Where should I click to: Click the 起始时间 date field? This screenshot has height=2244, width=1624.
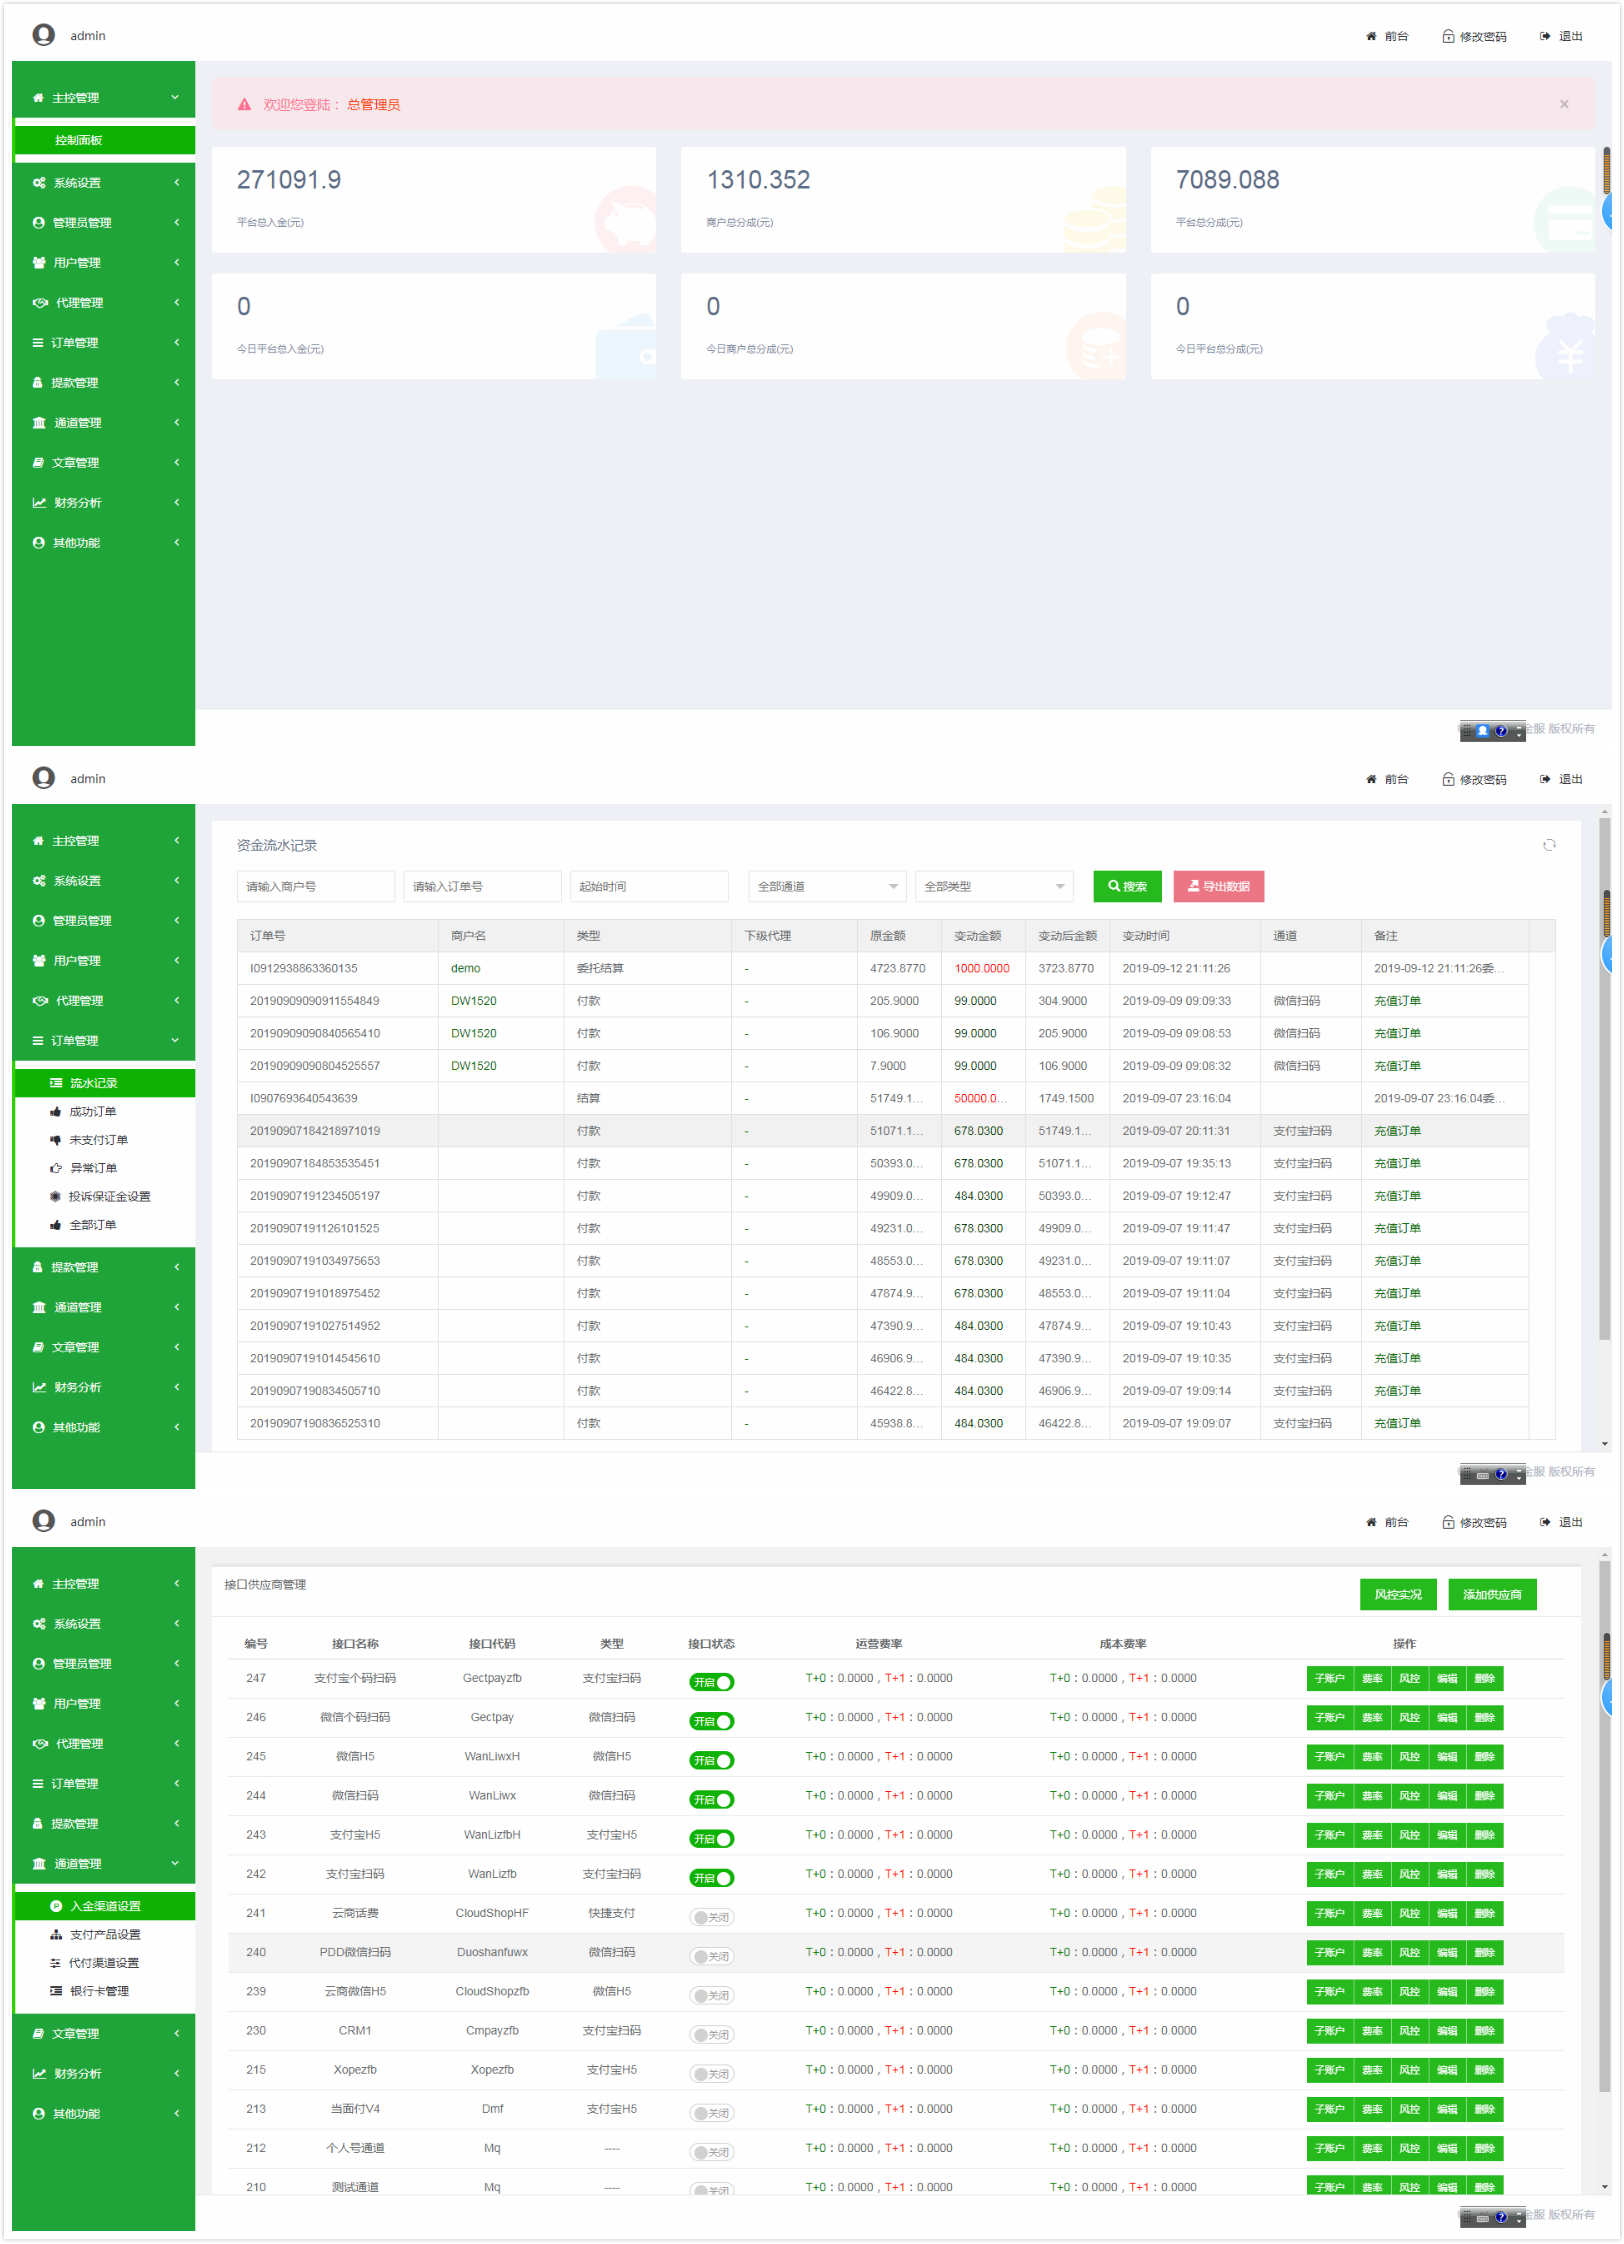(649, 886)
